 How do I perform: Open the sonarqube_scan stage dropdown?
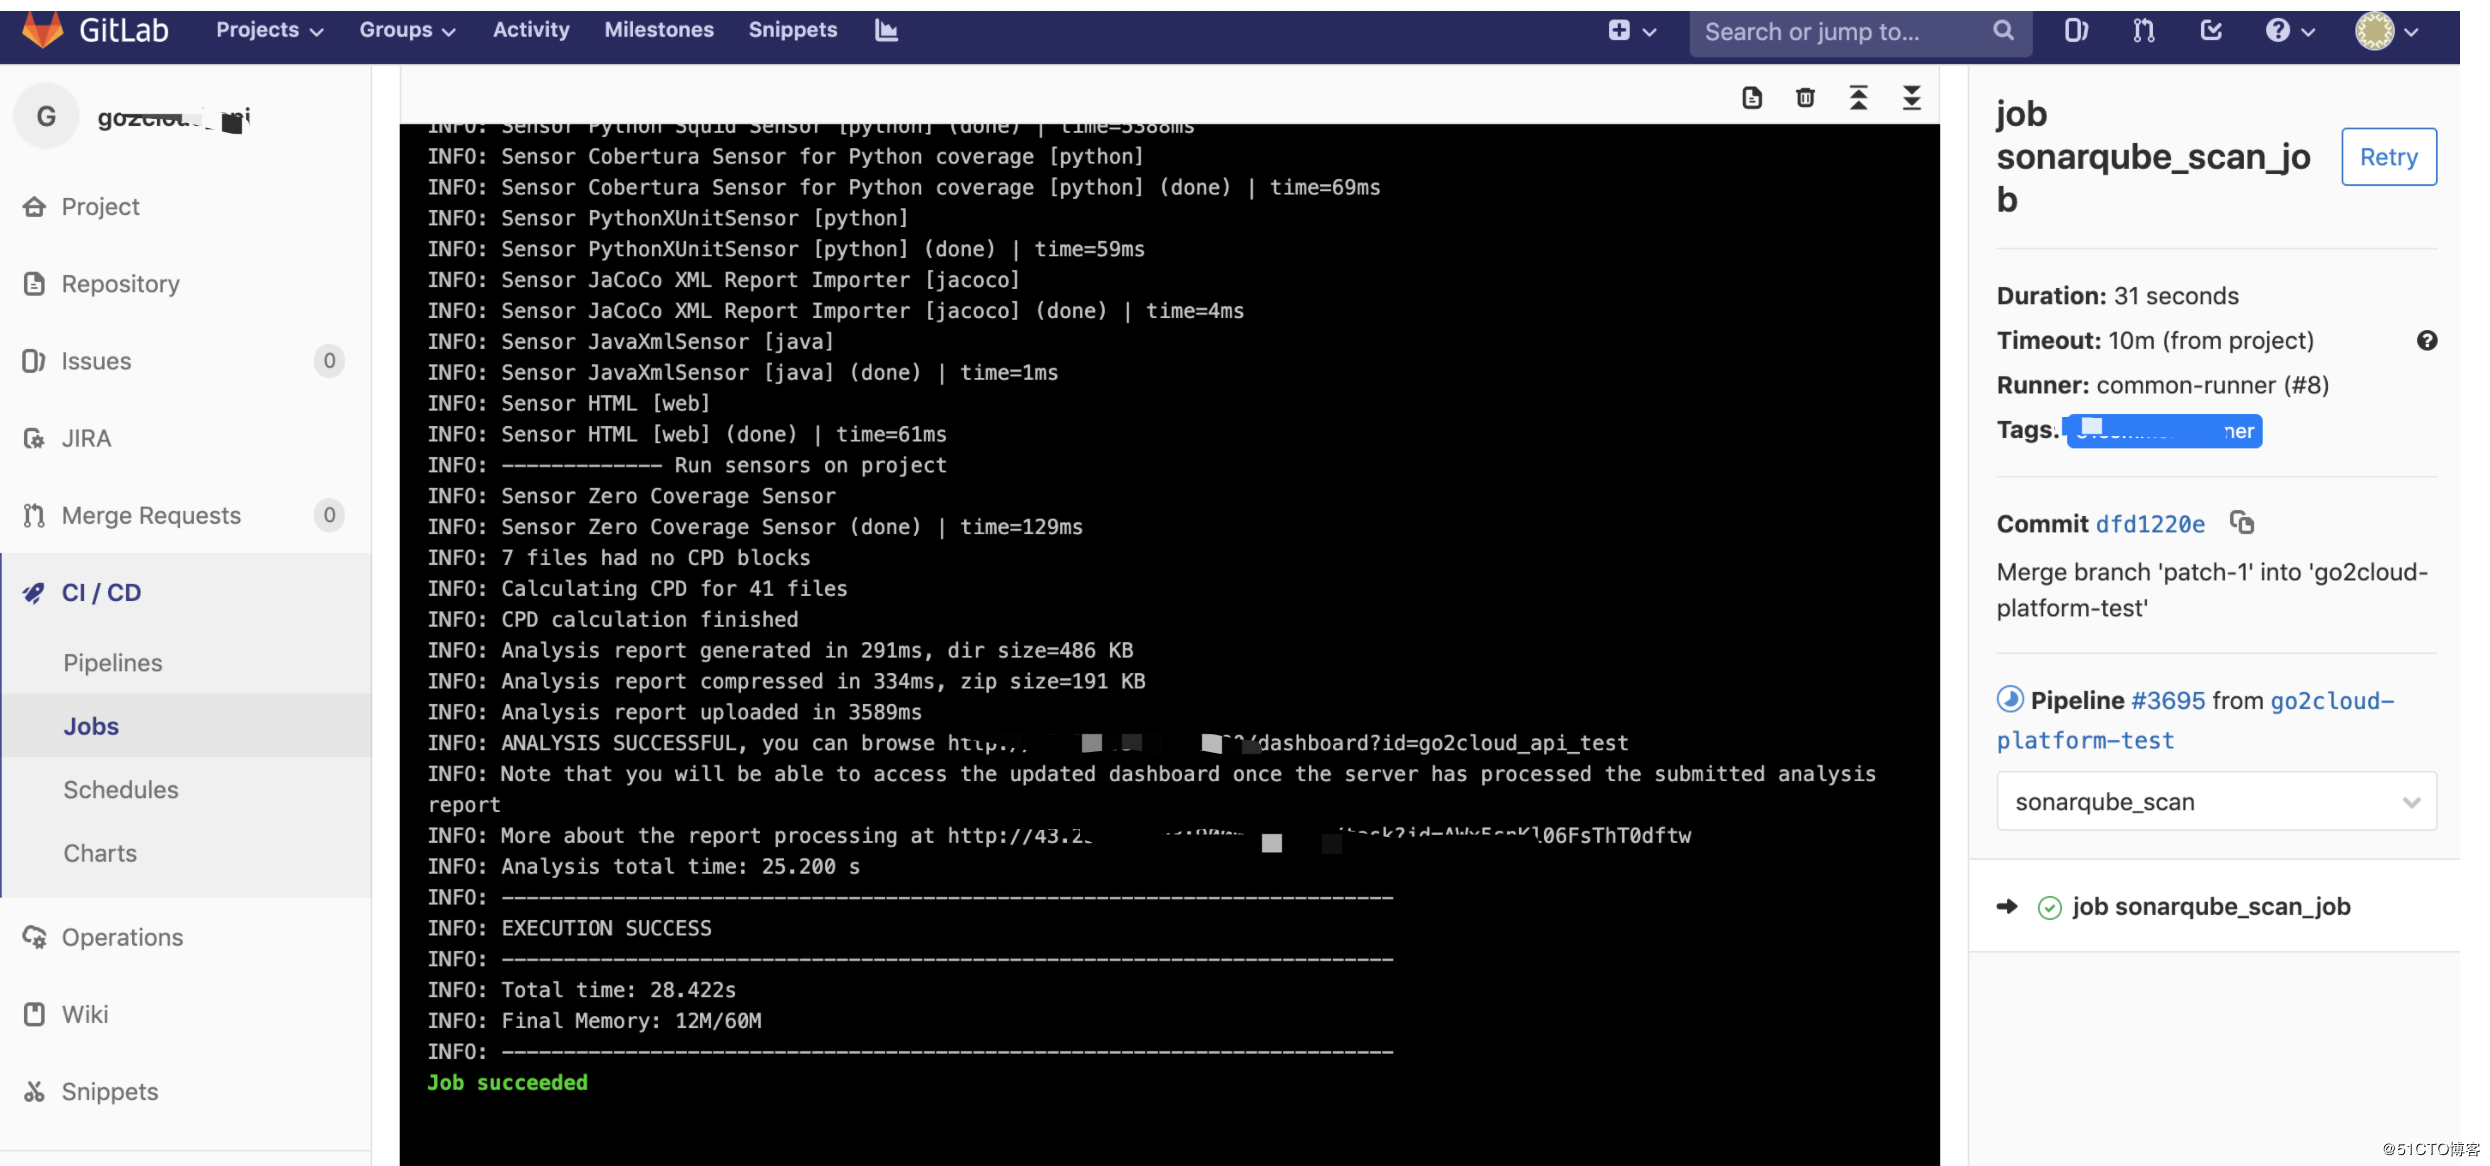pyautogui.click(x=2216, y=802)
